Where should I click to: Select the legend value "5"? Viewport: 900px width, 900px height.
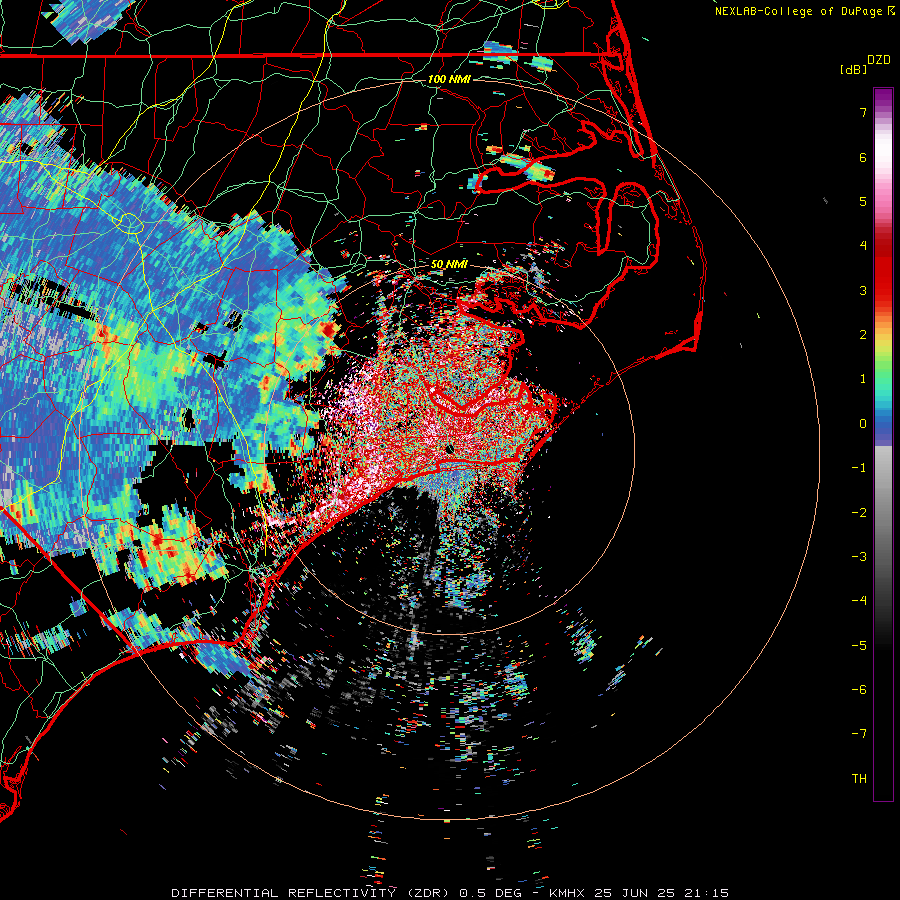pos(863,201)
